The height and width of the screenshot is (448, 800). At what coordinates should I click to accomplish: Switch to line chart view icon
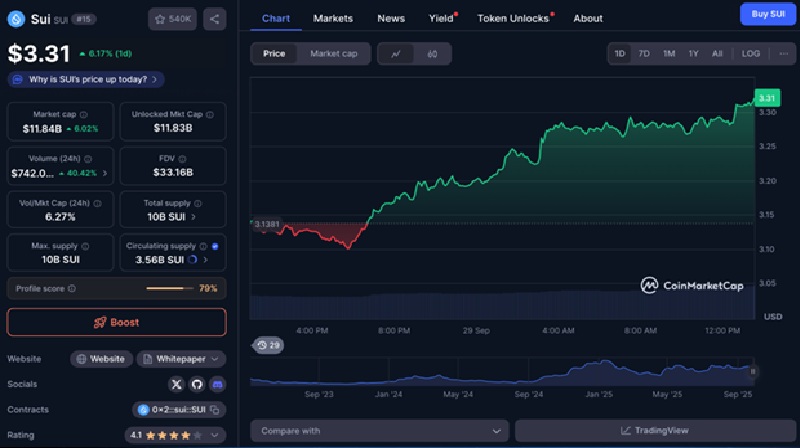396,54
